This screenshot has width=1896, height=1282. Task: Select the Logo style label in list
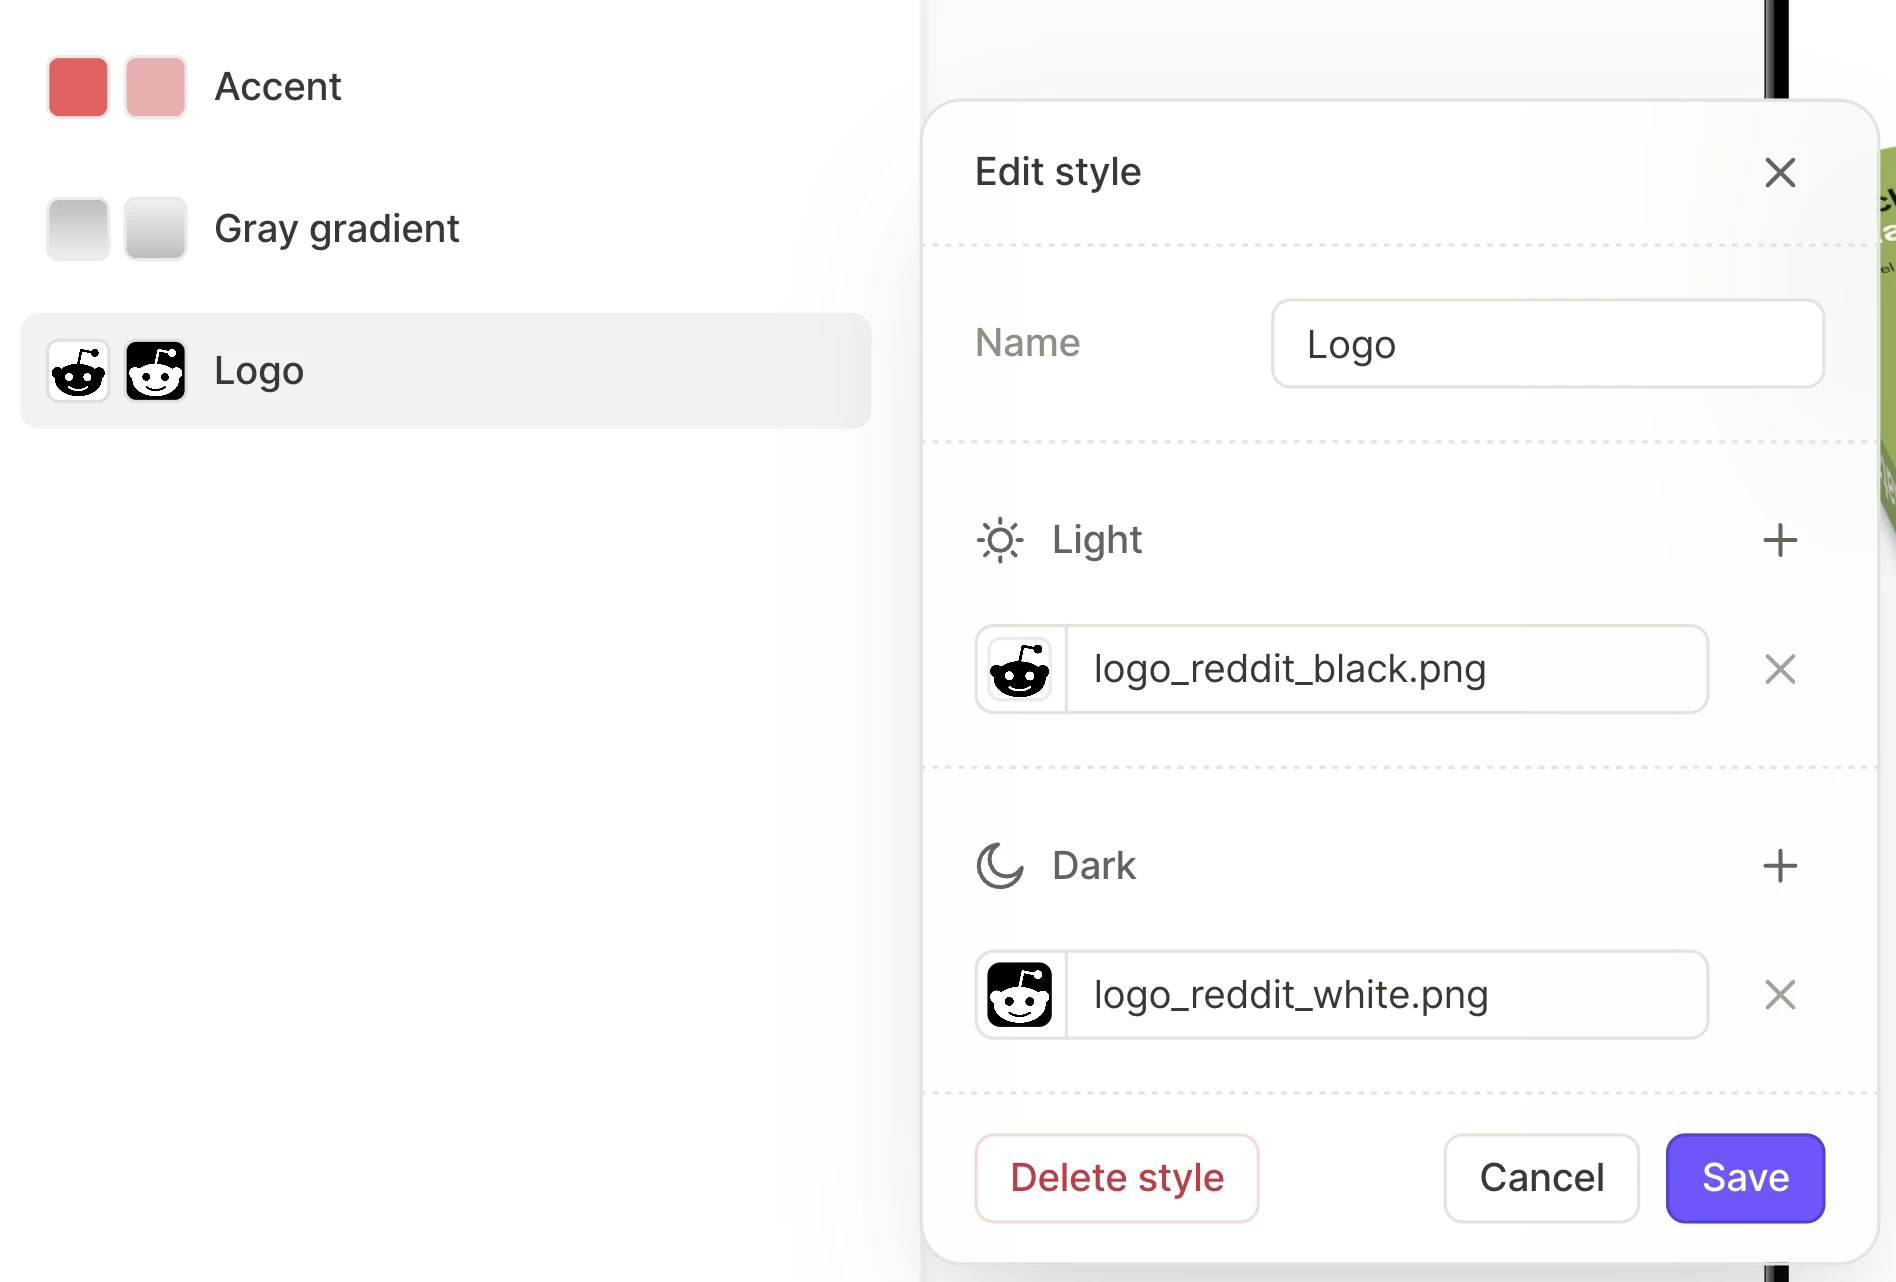pos(259,371)
